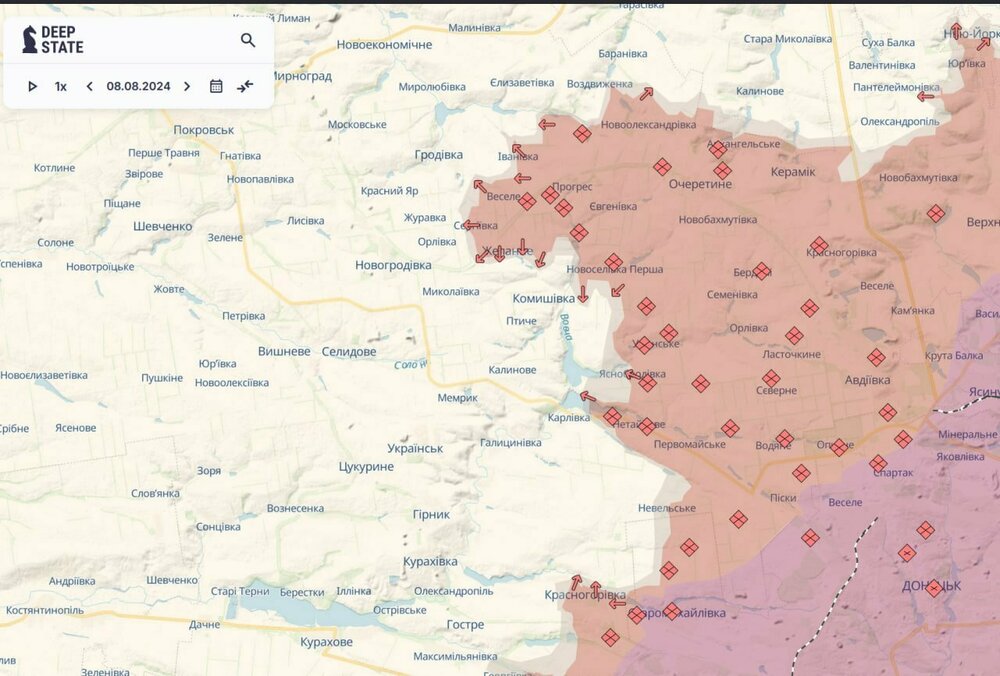Select the unit marker west of Авдіївка
The height and width of the screenshot is (676, 1000).
pos(770,378)
